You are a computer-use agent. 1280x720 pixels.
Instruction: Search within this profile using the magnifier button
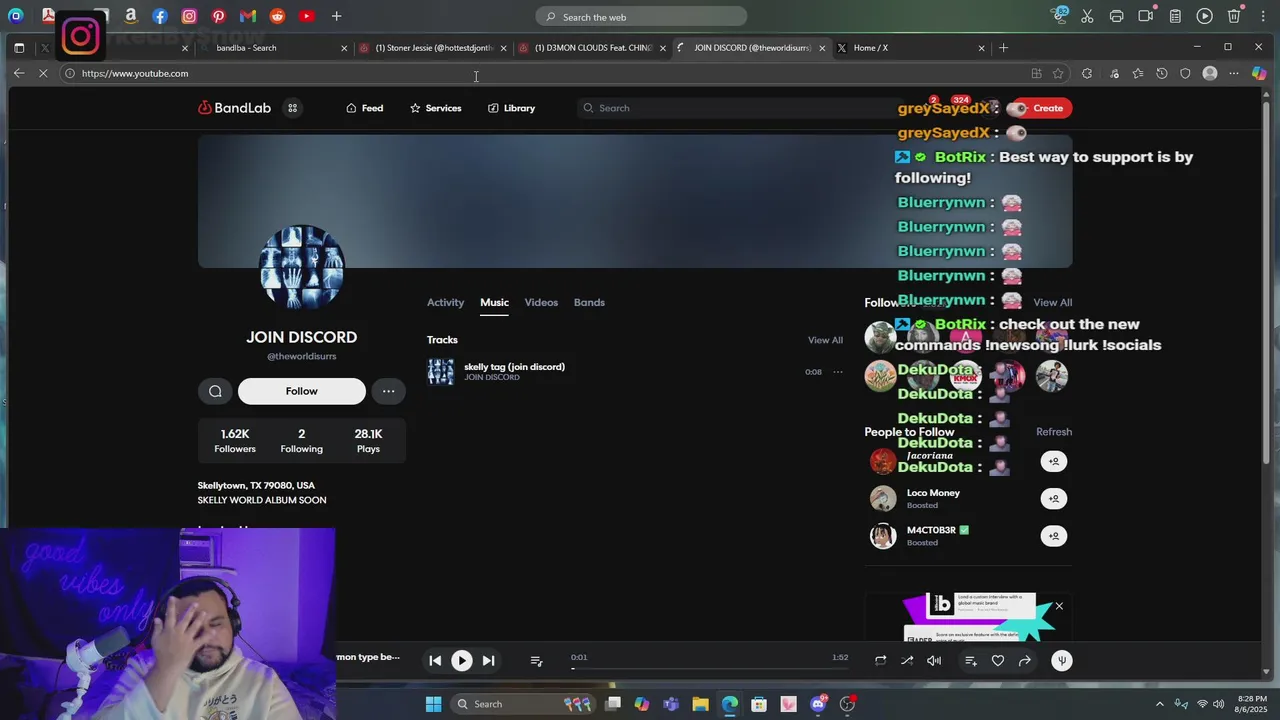(x=215, y=391)
